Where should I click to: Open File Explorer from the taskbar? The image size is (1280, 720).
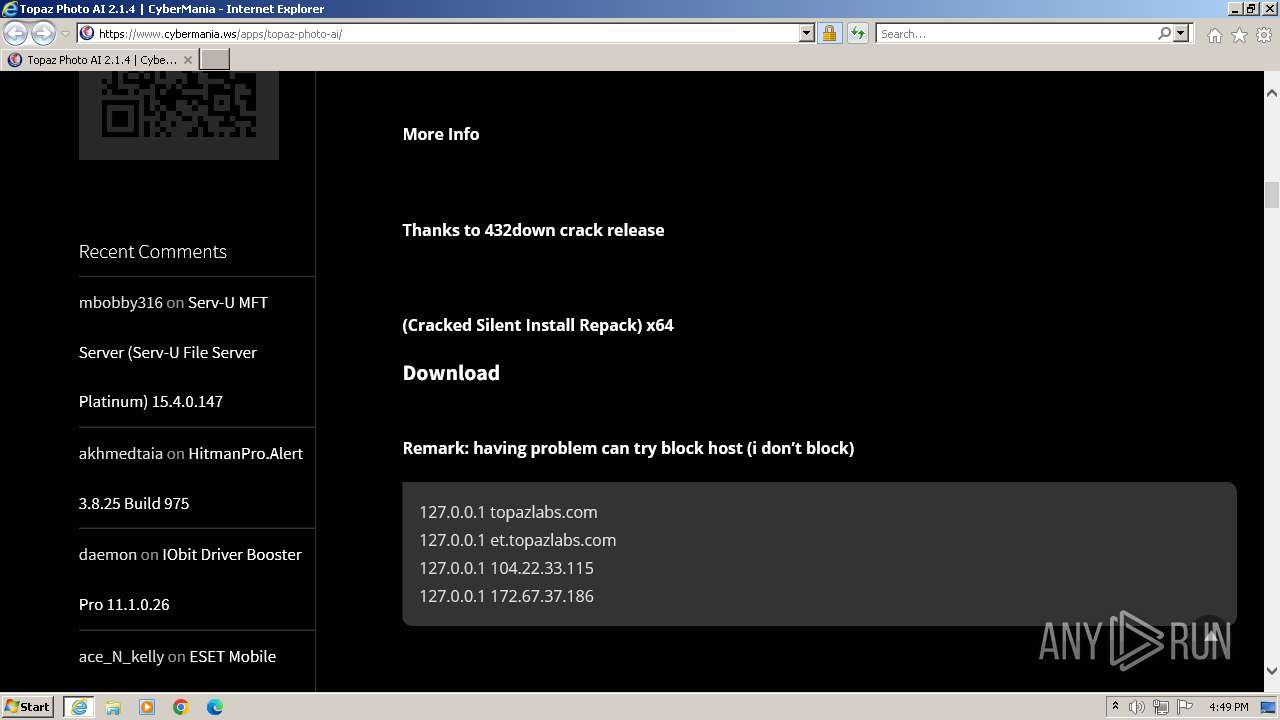pos(113,707)
